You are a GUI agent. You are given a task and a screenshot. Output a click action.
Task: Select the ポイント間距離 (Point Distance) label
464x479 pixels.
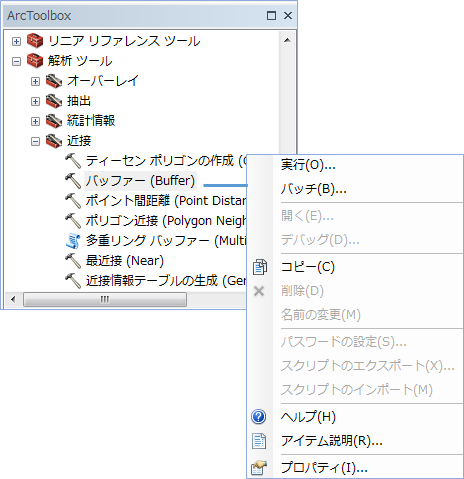166,201
